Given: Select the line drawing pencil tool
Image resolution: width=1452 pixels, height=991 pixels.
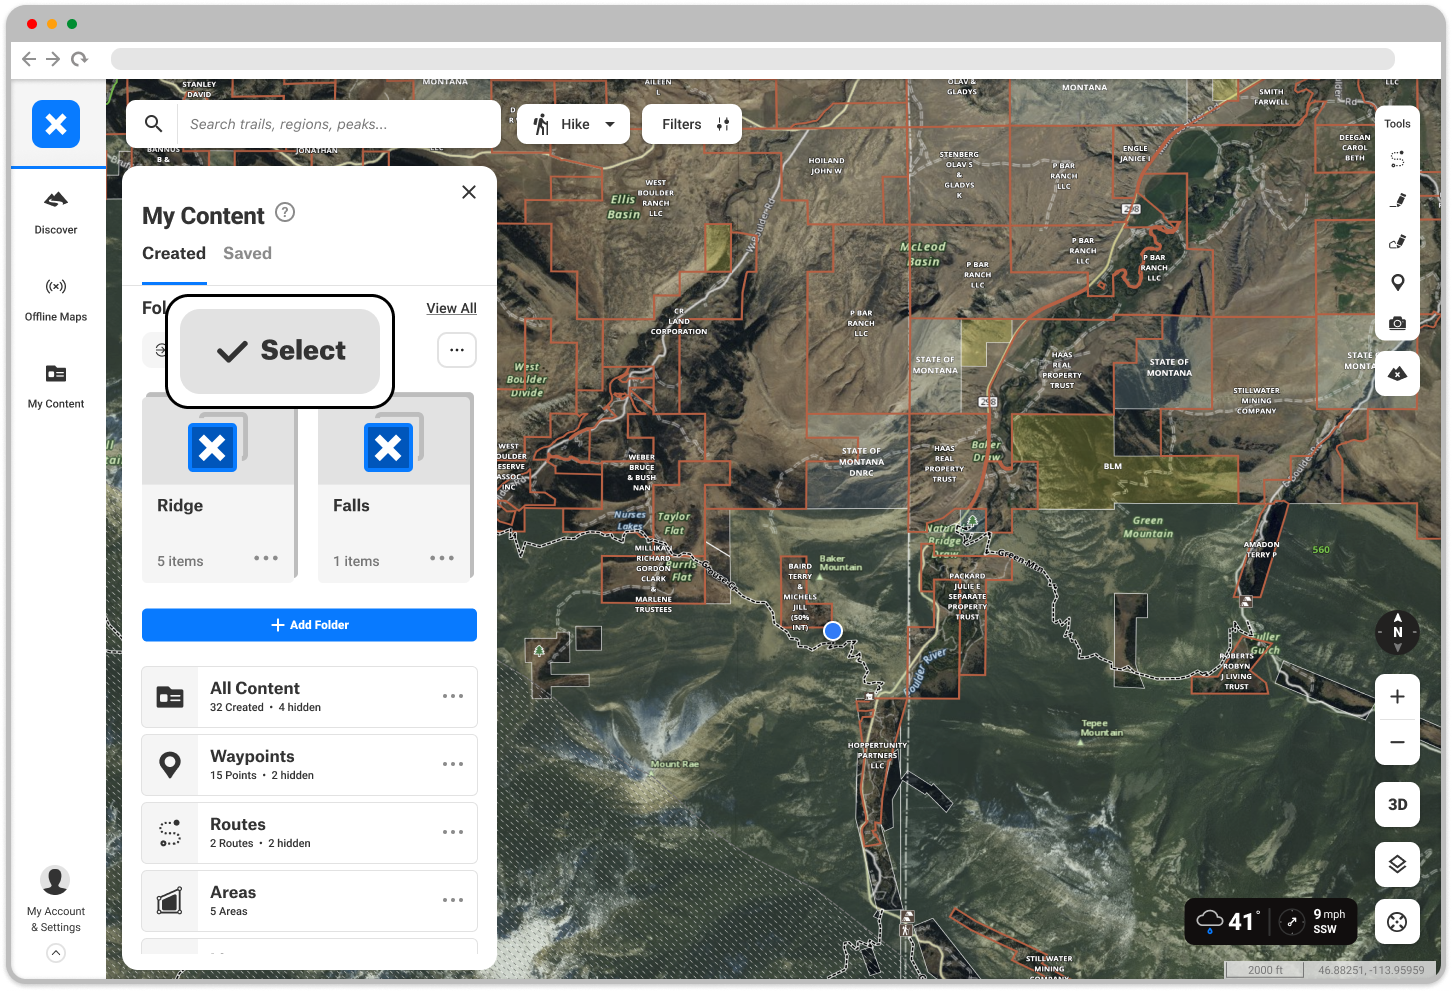Looking at the screenshot, I should coord(1398,200).
